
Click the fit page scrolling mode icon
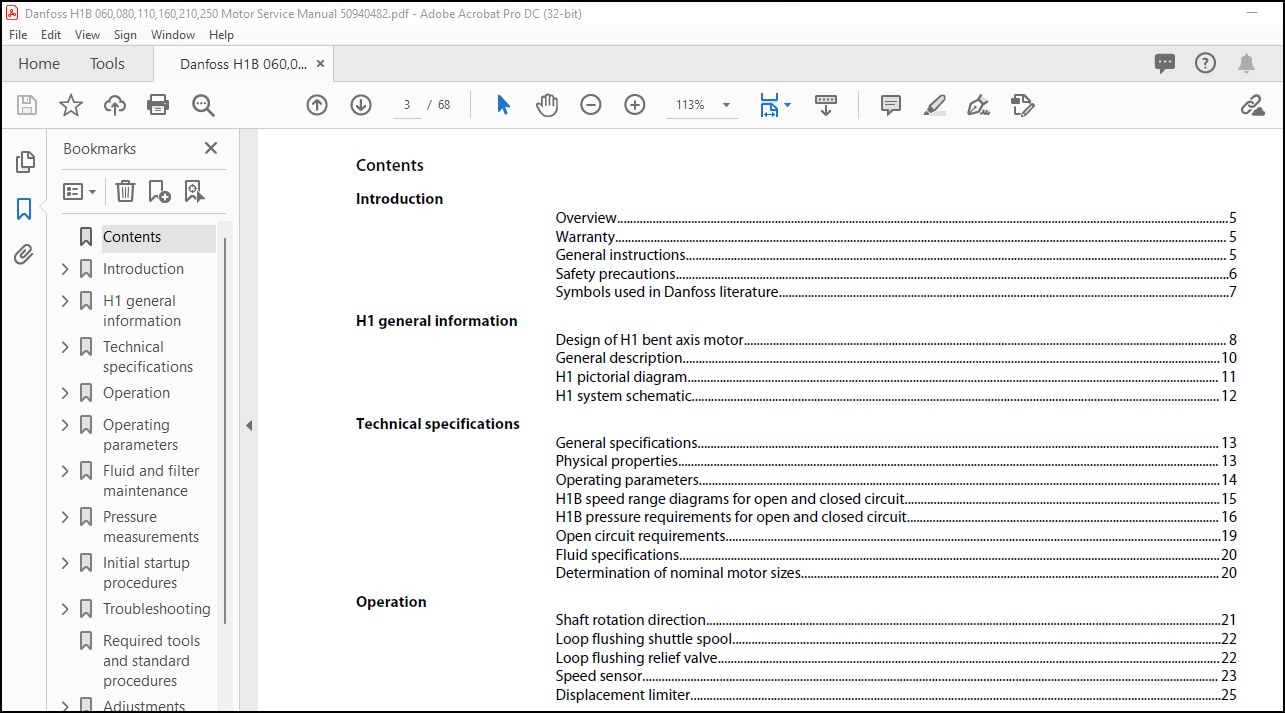tap(768, 105)
